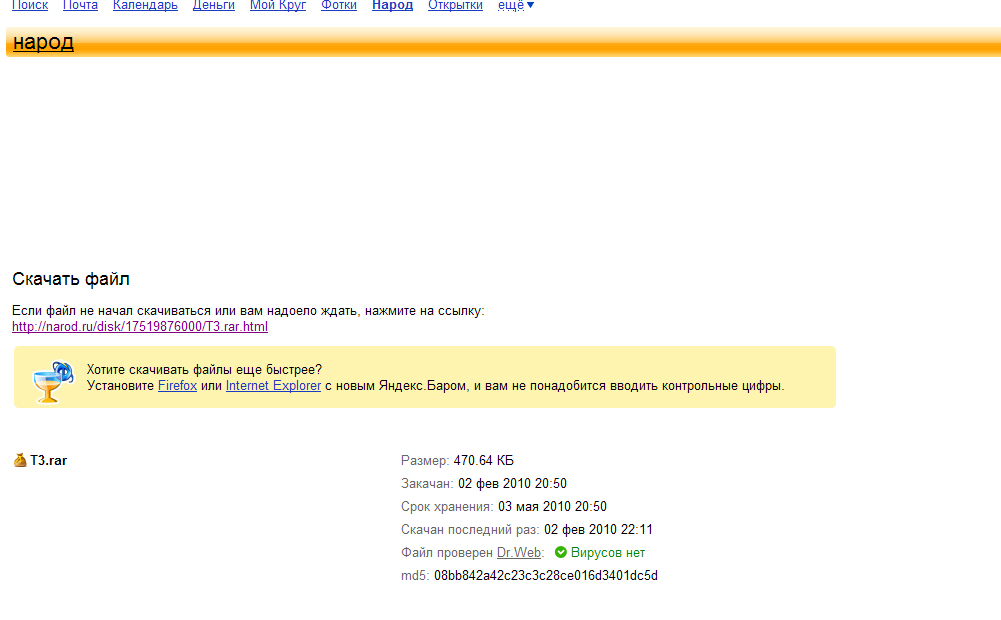Click the T3.rar file bag icon
This screenshot has height=620, width=1001.
click(x=20, y=460)
